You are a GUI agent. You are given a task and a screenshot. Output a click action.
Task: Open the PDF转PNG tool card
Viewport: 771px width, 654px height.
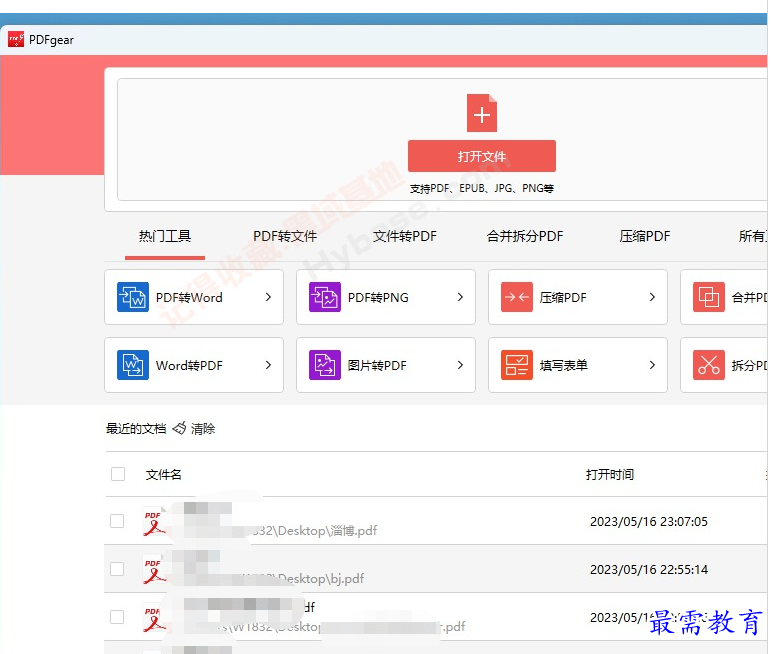pos(386,297)
